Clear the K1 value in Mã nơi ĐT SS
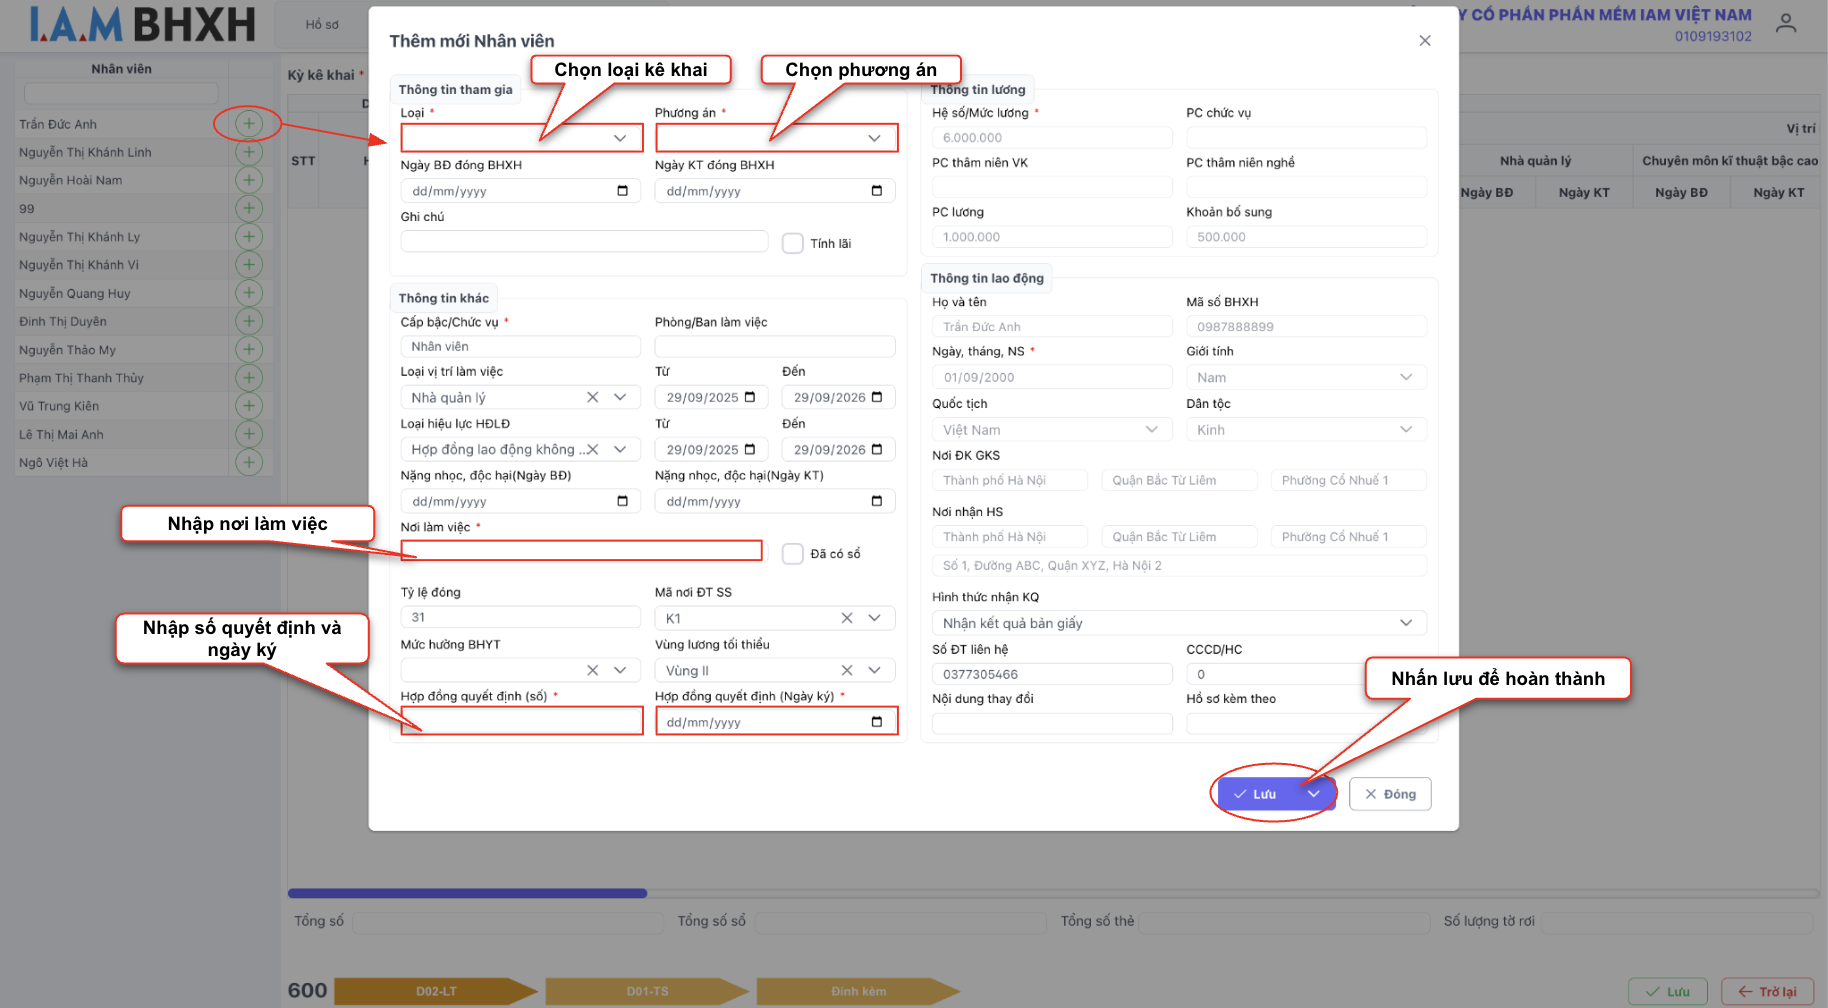Viewport: 1828px width, 1008px height. click(x=847, y=618)
